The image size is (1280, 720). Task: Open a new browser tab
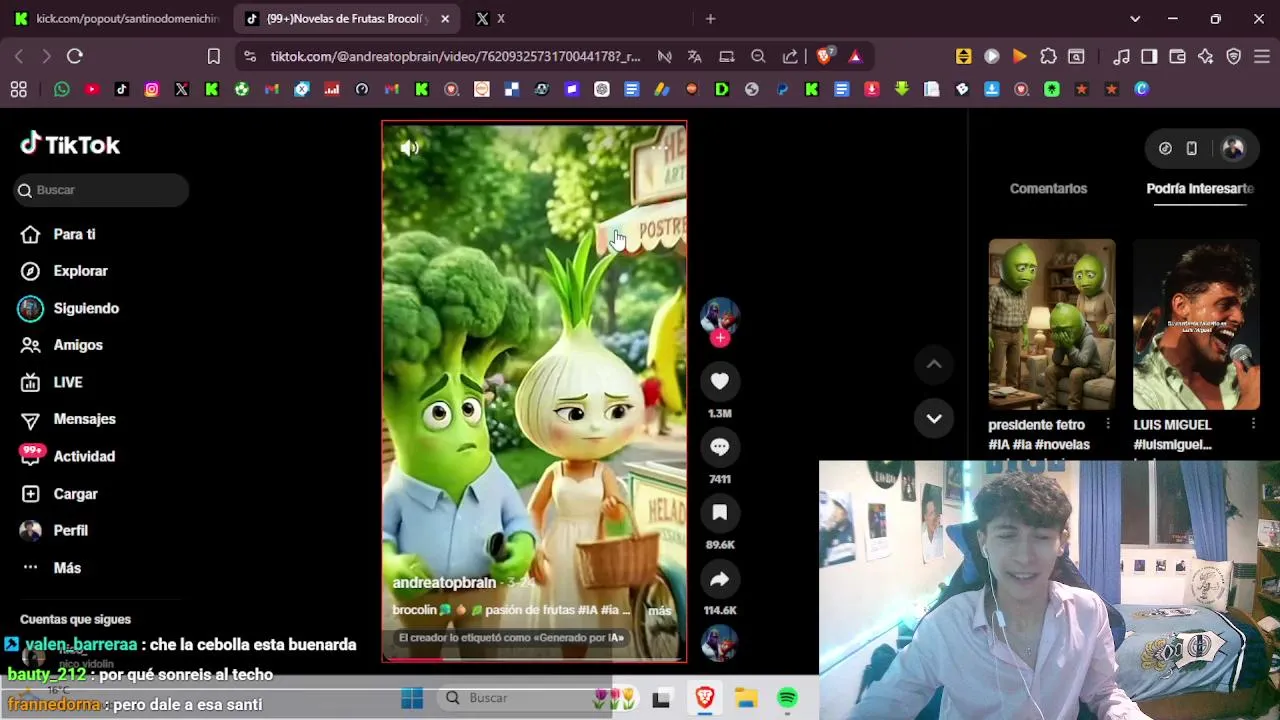coord(710,18)
